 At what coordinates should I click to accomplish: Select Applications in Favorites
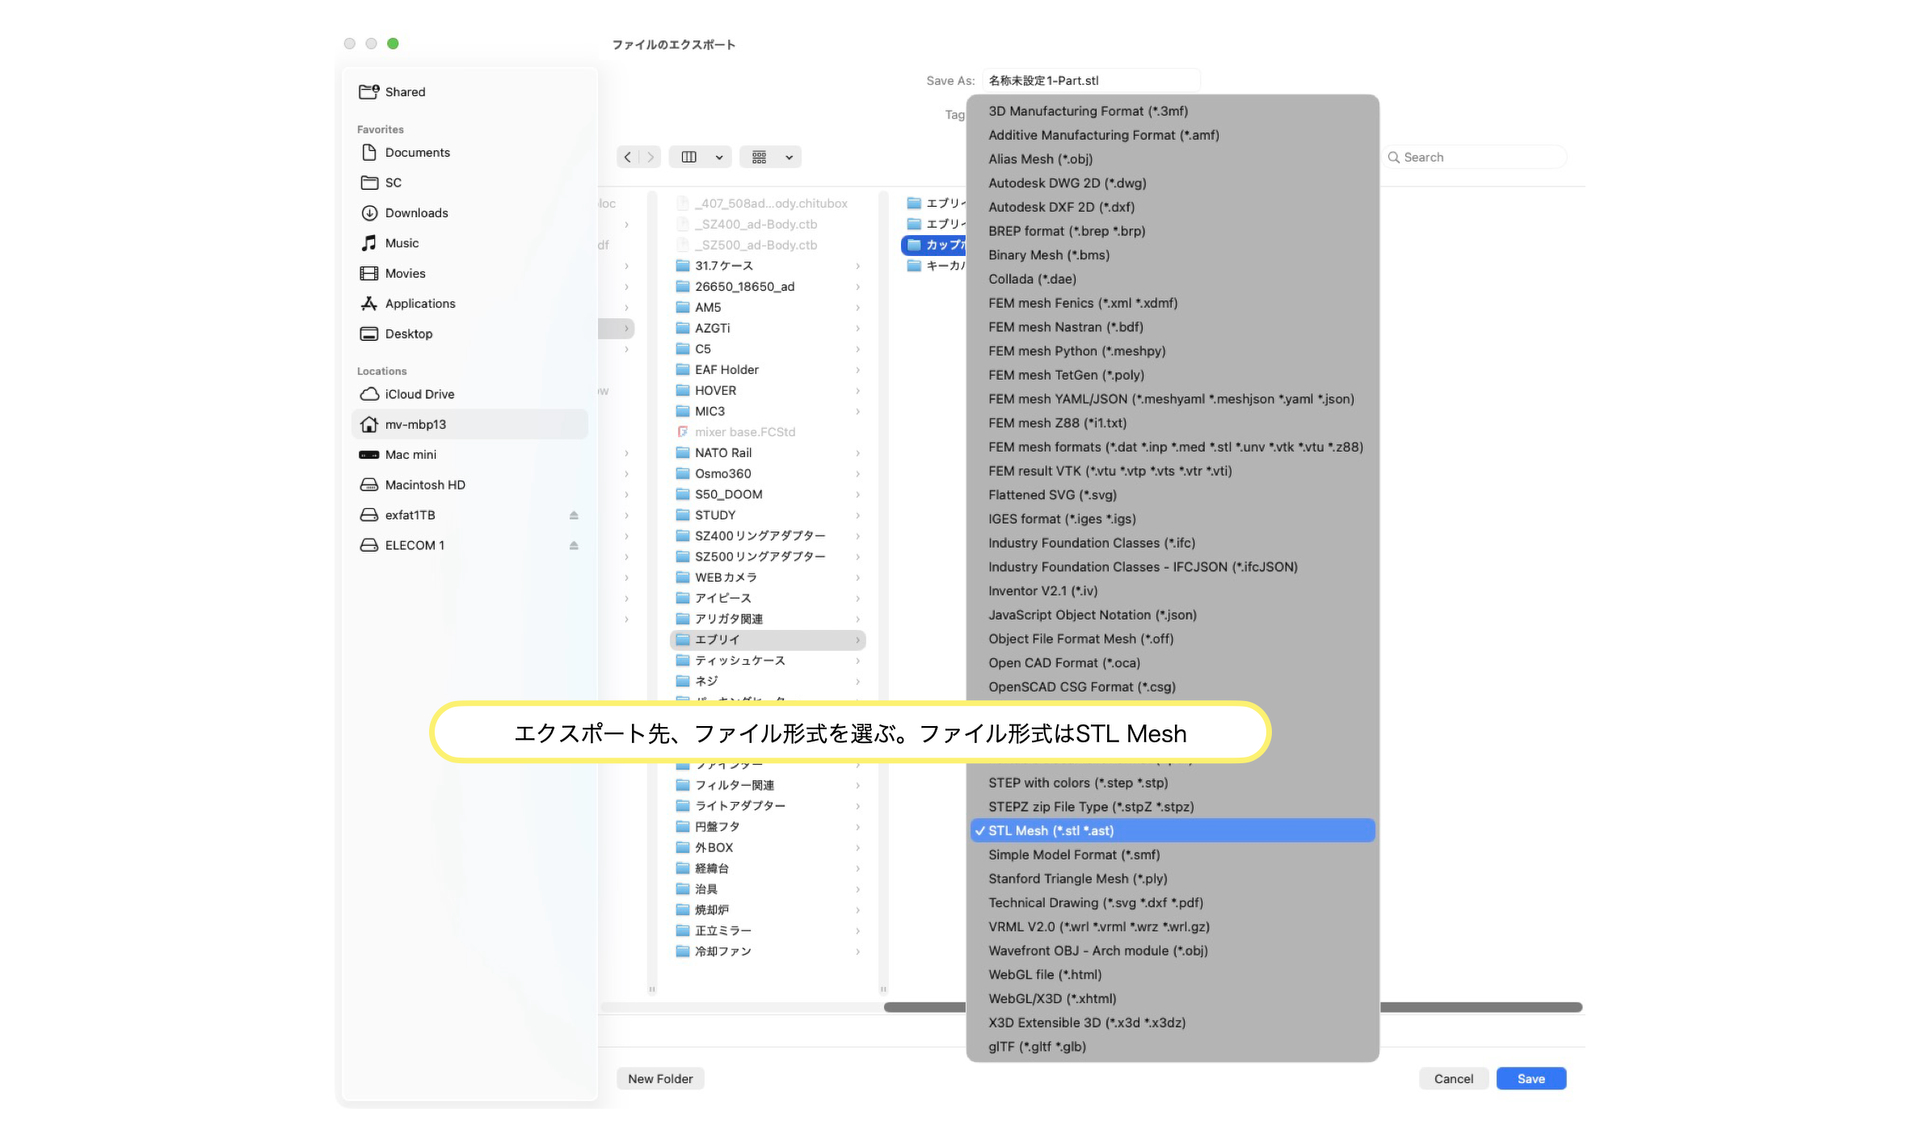[418, 303]
